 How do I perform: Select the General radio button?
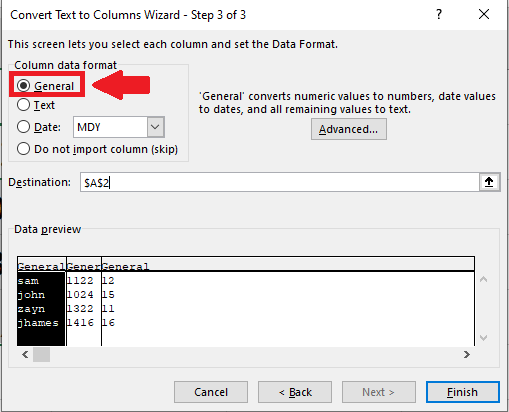tap(23, 86)
